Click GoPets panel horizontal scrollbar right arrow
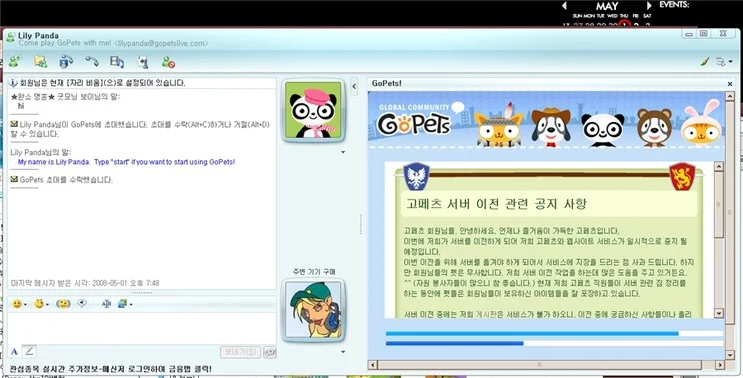The image size is (743, 378). [720, 365]
